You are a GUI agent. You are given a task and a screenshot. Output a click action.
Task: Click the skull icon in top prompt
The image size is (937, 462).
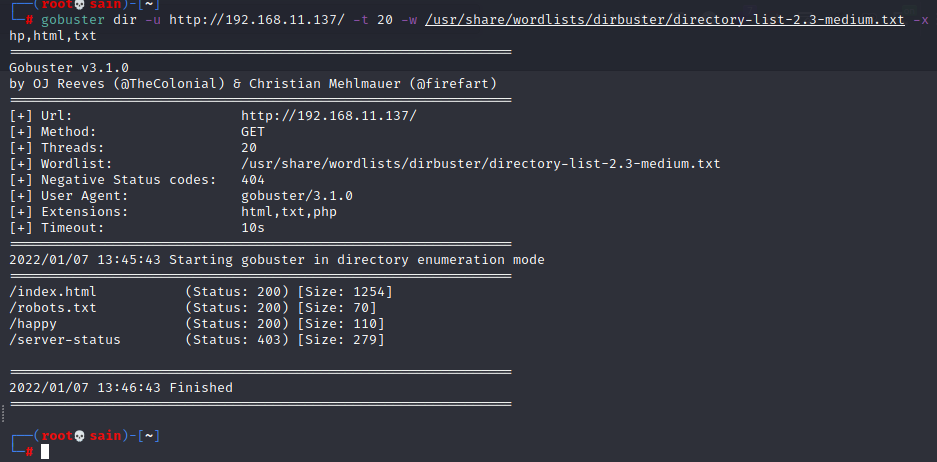click(x=79, y=4)
